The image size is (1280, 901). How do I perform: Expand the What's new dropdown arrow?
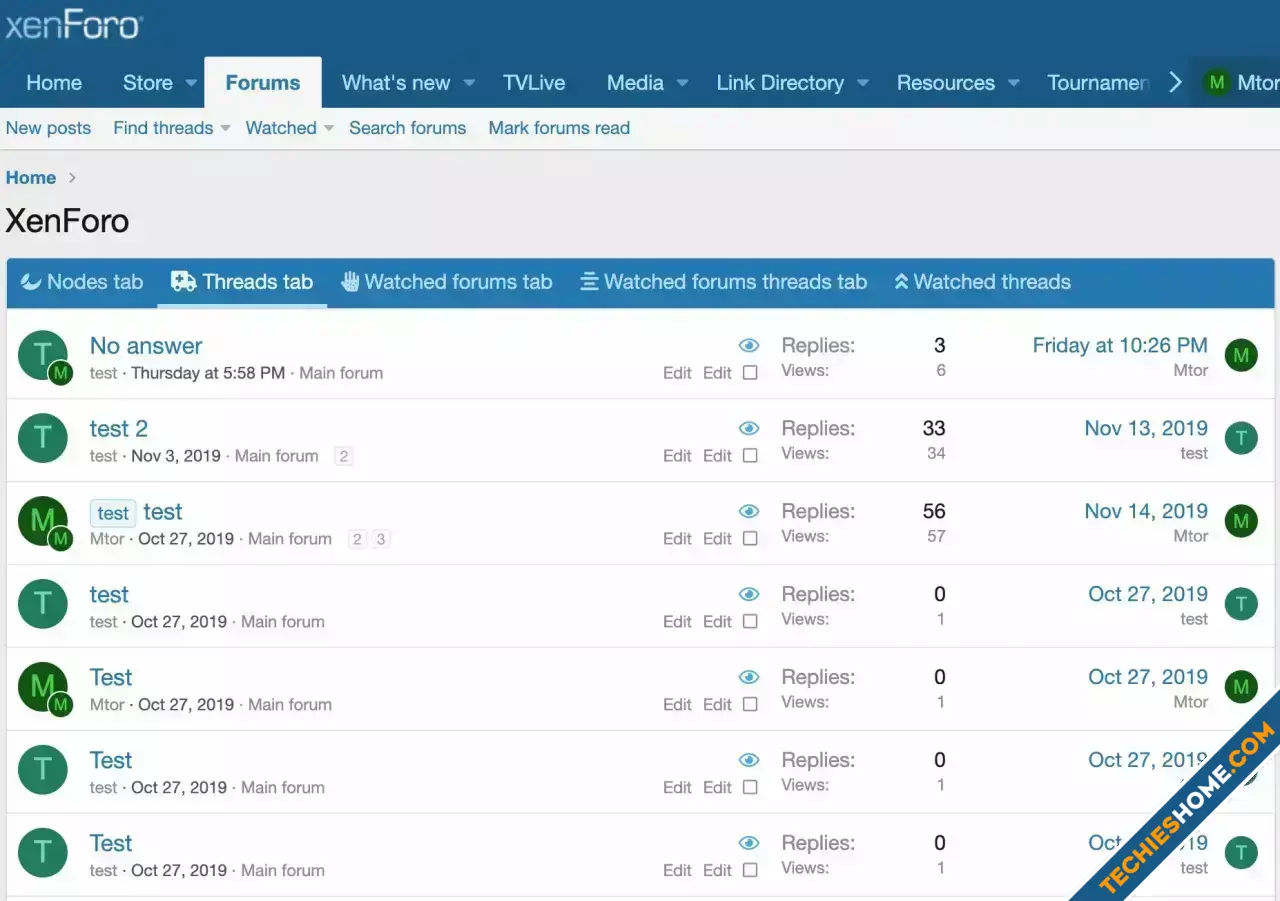coord(469,83)
